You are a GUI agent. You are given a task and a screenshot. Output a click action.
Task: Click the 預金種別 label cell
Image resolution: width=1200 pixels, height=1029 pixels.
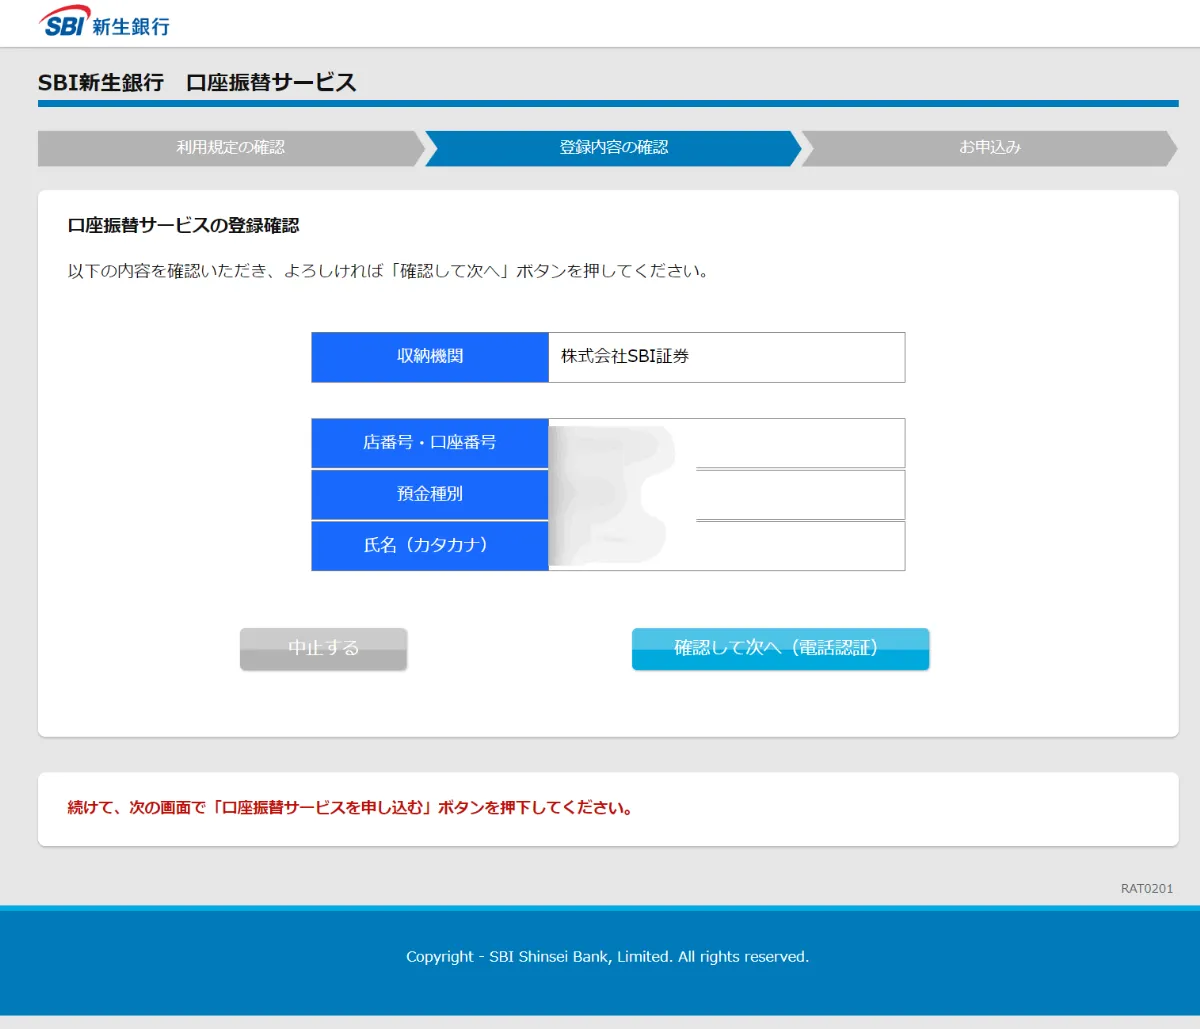point(430,494)
